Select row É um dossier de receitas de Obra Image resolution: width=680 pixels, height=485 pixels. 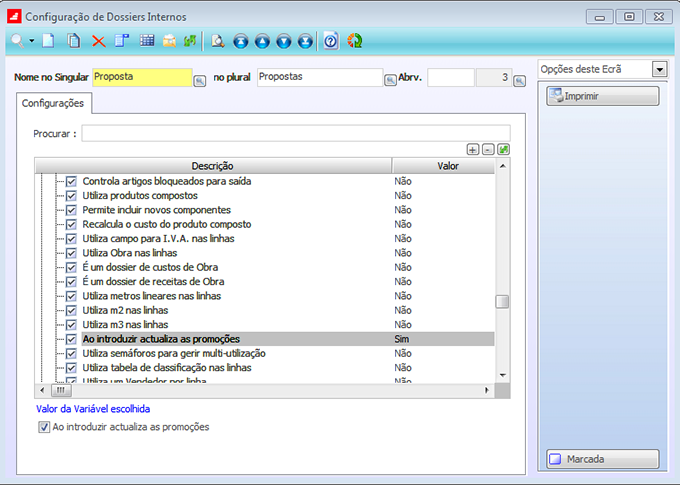point(288,282)
